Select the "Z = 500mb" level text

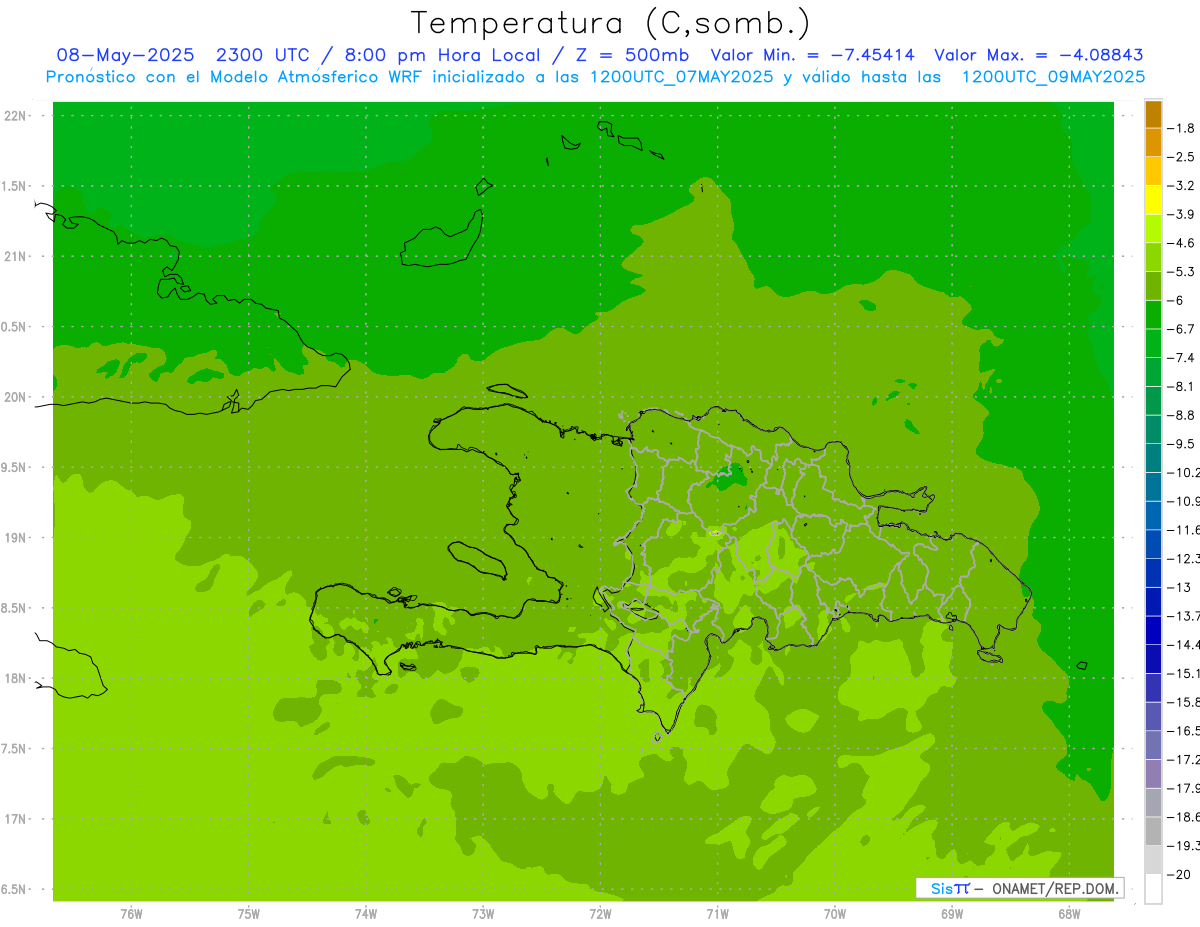click(627, 55)
